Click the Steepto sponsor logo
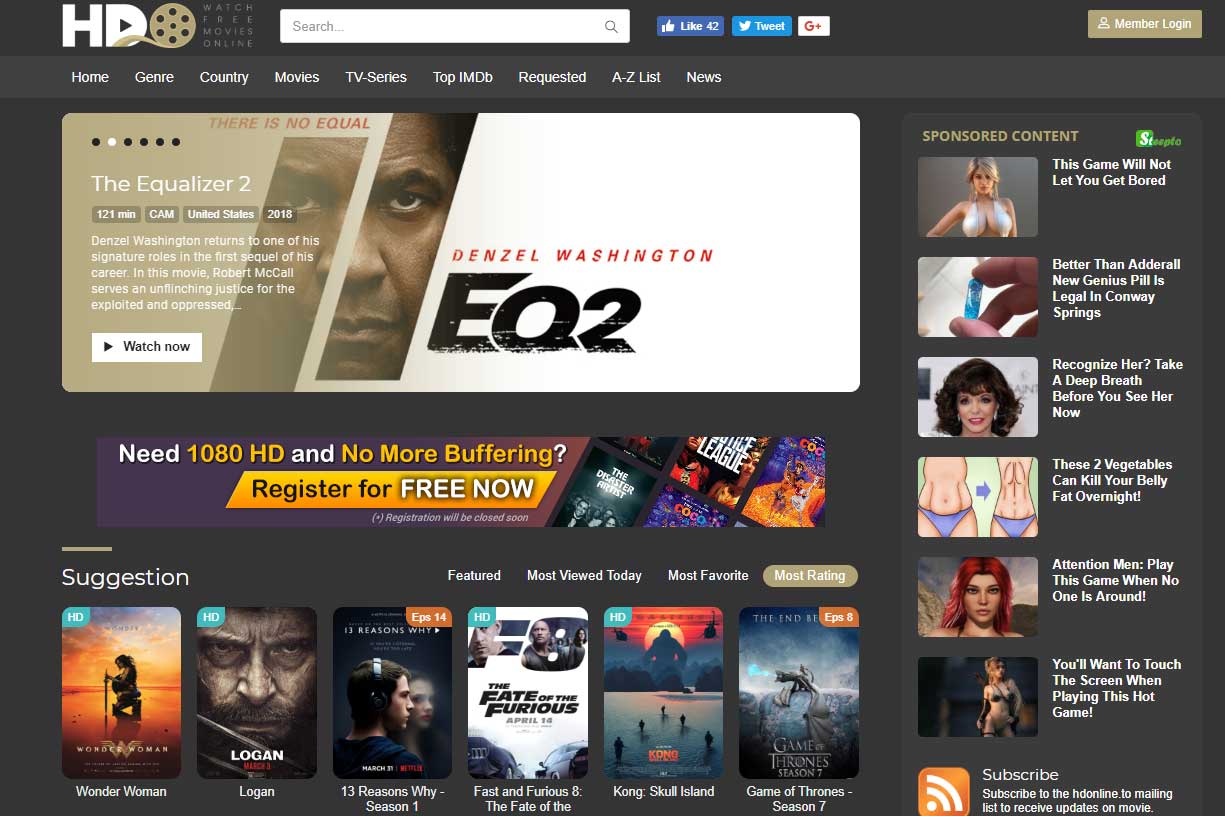1225x816 pixels. tap(1159, 139)
